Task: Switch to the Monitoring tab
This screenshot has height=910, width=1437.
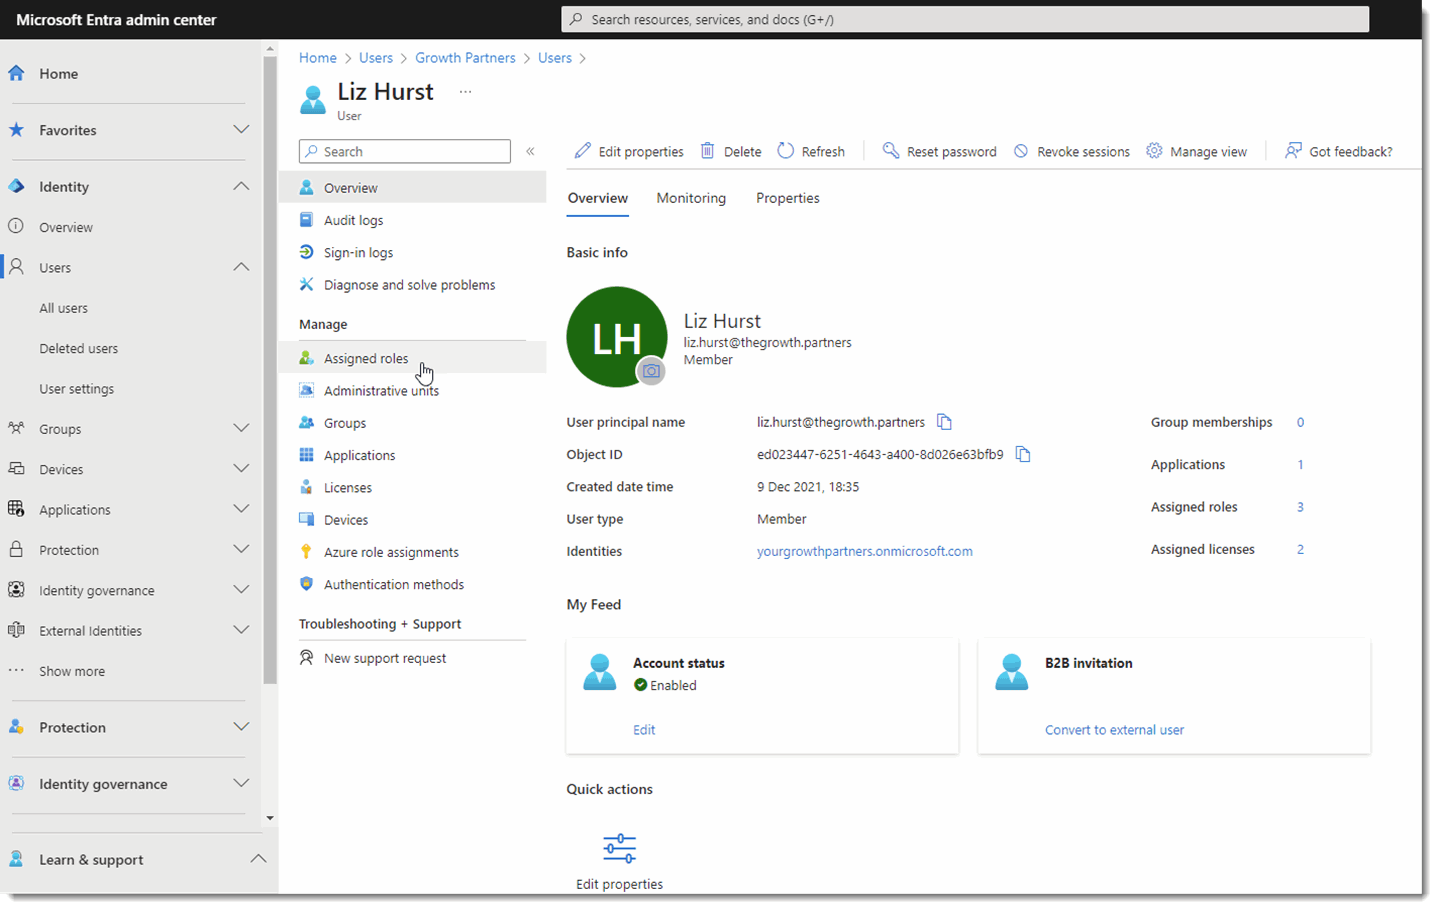Action: coord(690,198)
